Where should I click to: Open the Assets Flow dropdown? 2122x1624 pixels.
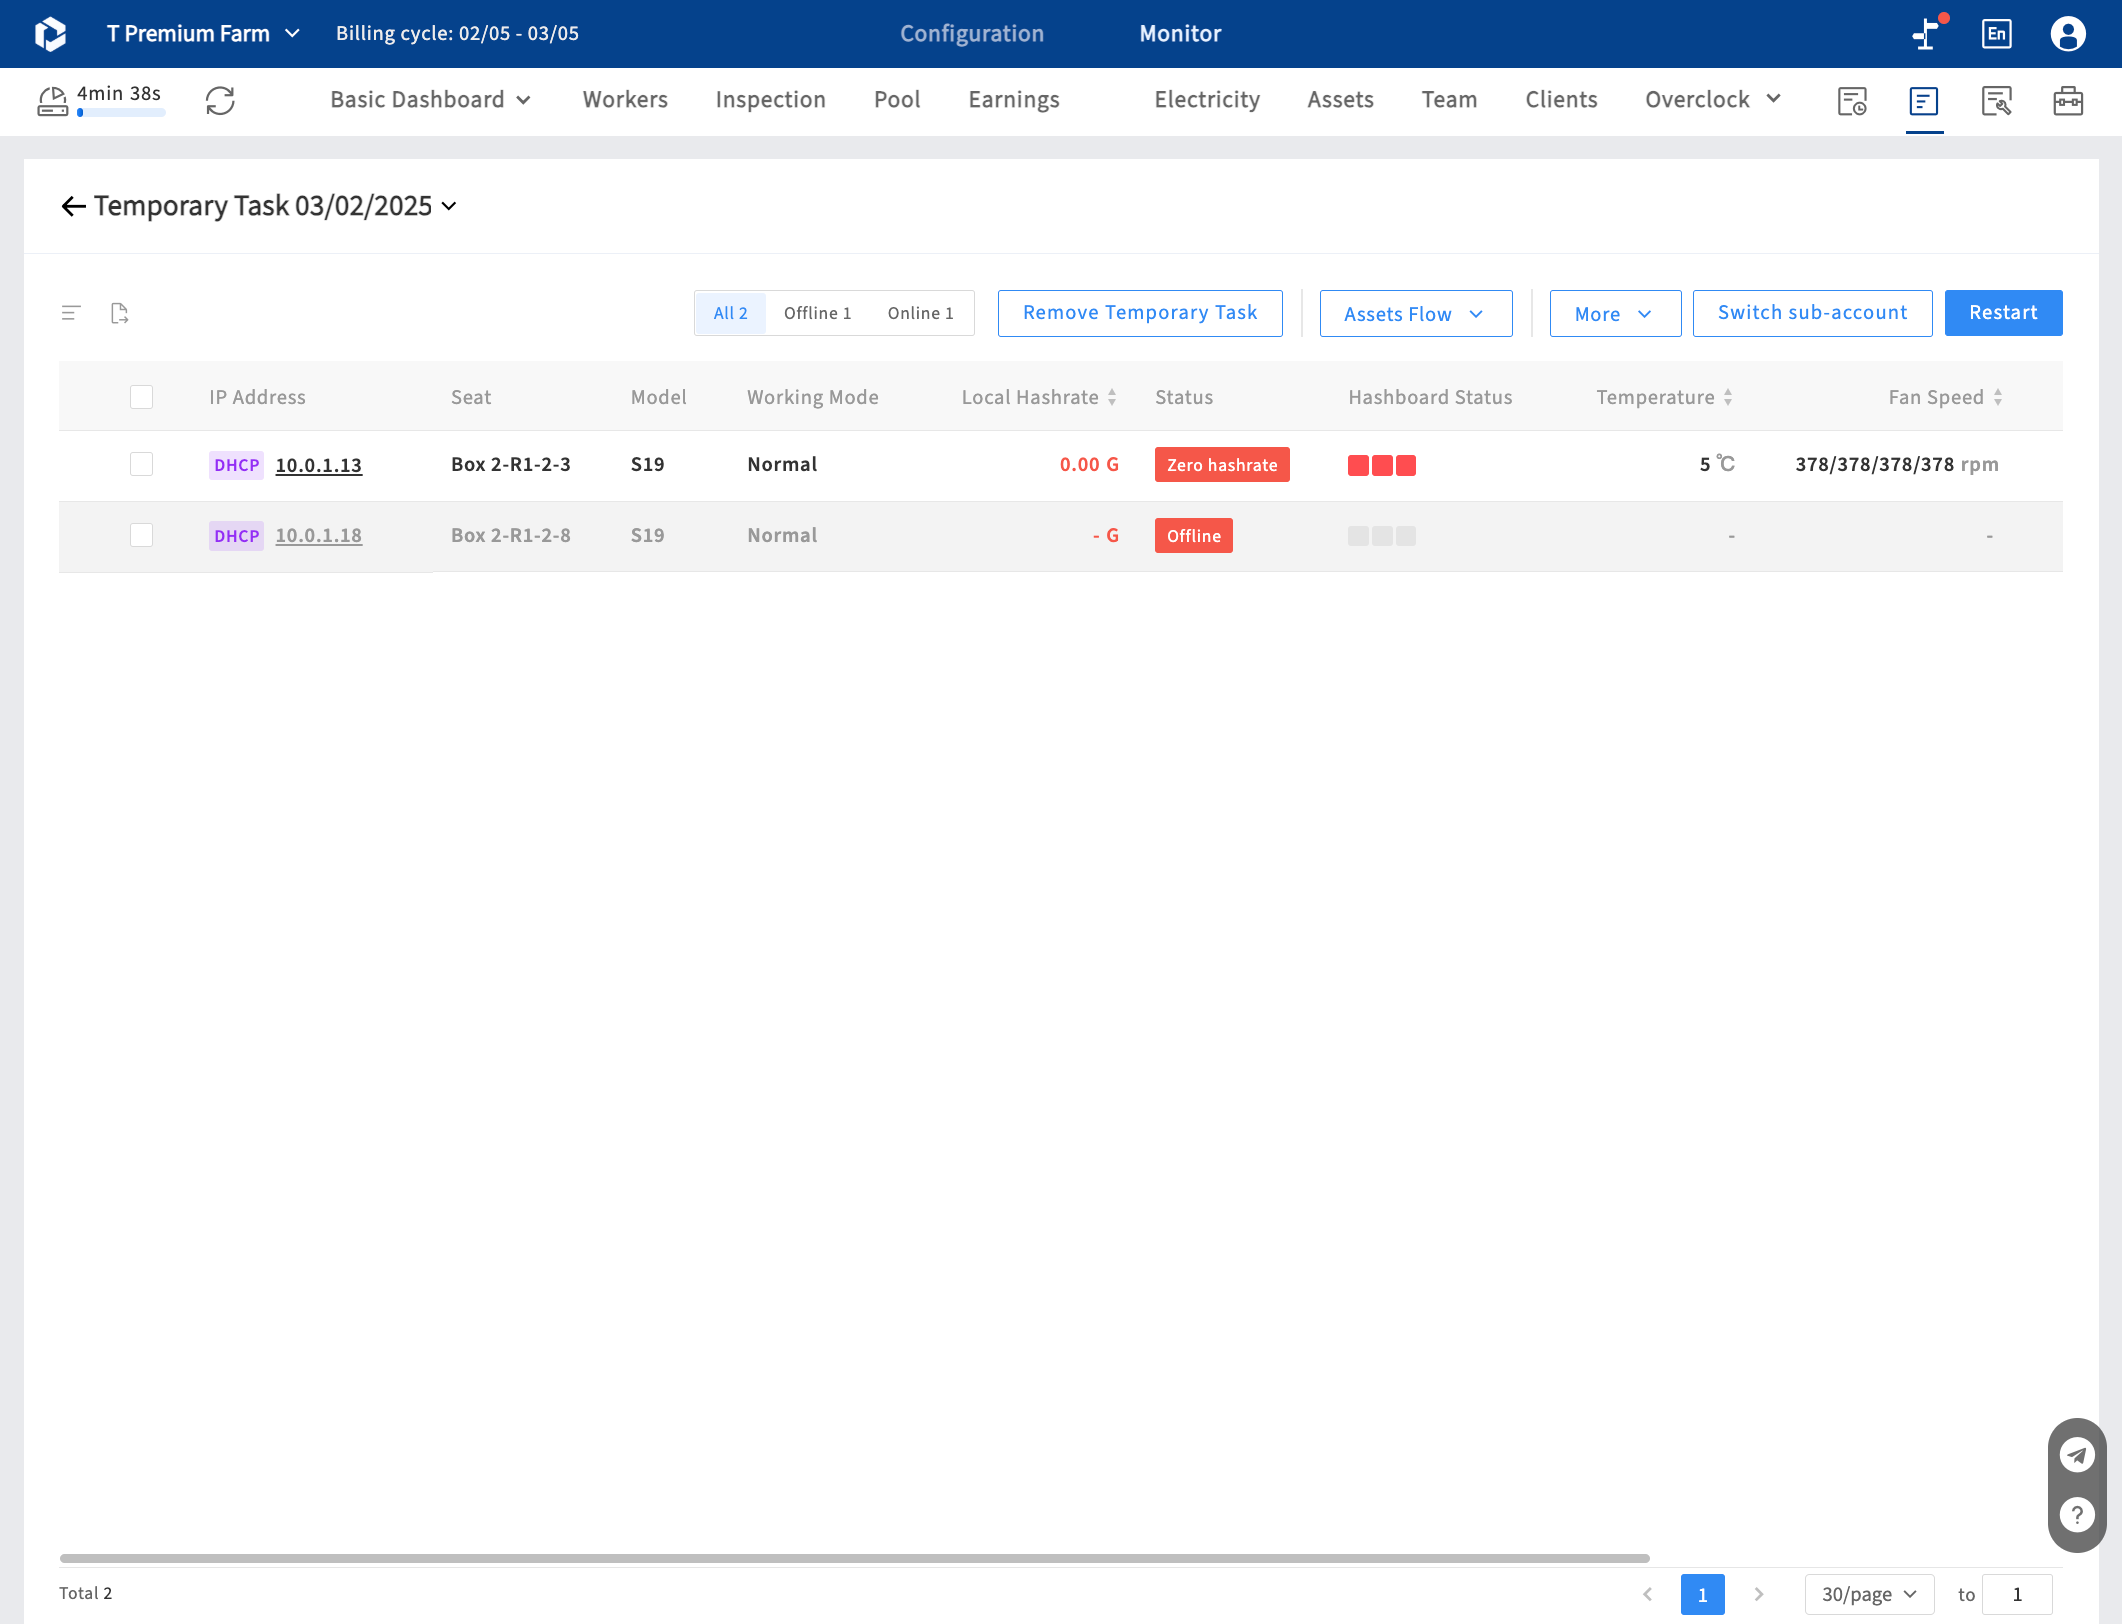click(1416, 314)
